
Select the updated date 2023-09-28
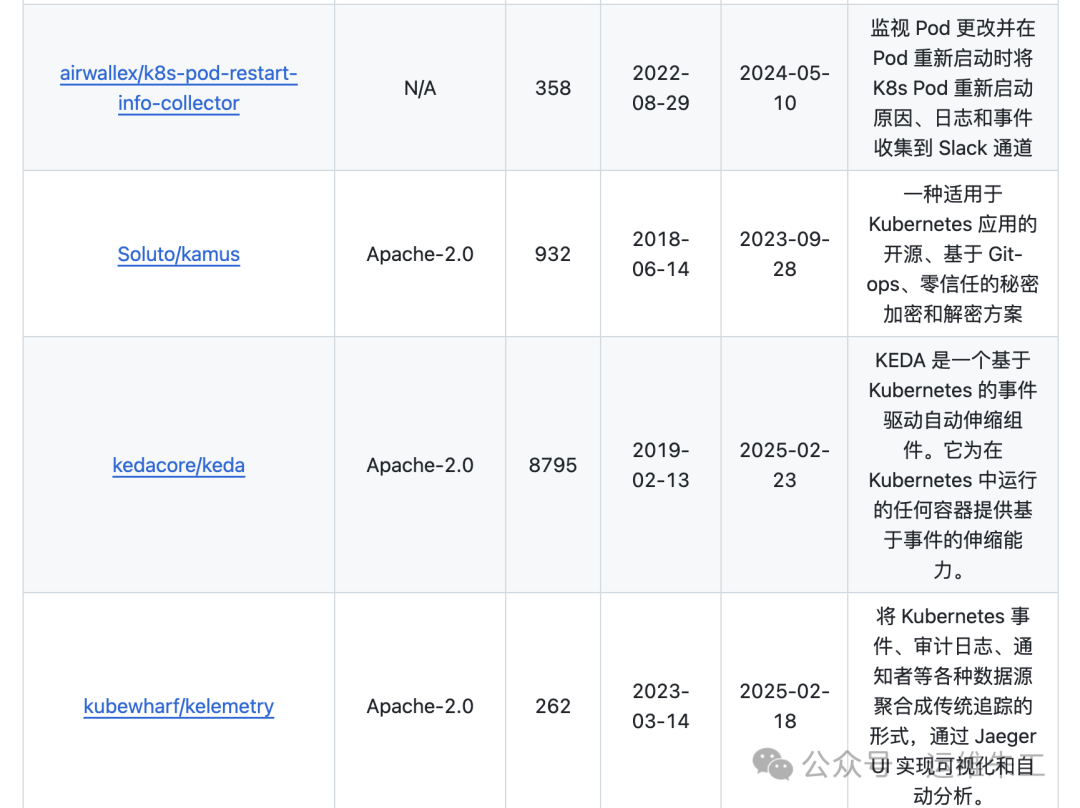click(785, 254)
